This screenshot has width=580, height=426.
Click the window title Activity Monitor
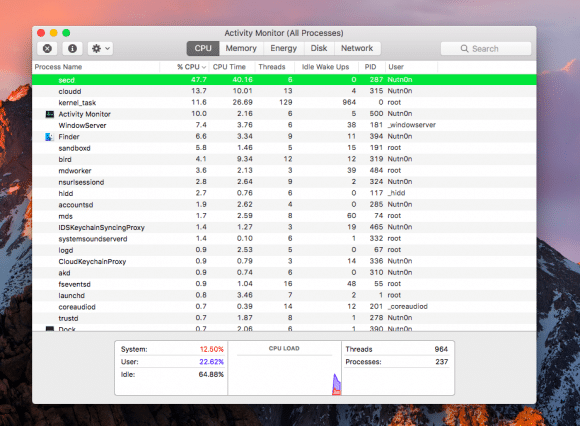click(x=284, y=33)
